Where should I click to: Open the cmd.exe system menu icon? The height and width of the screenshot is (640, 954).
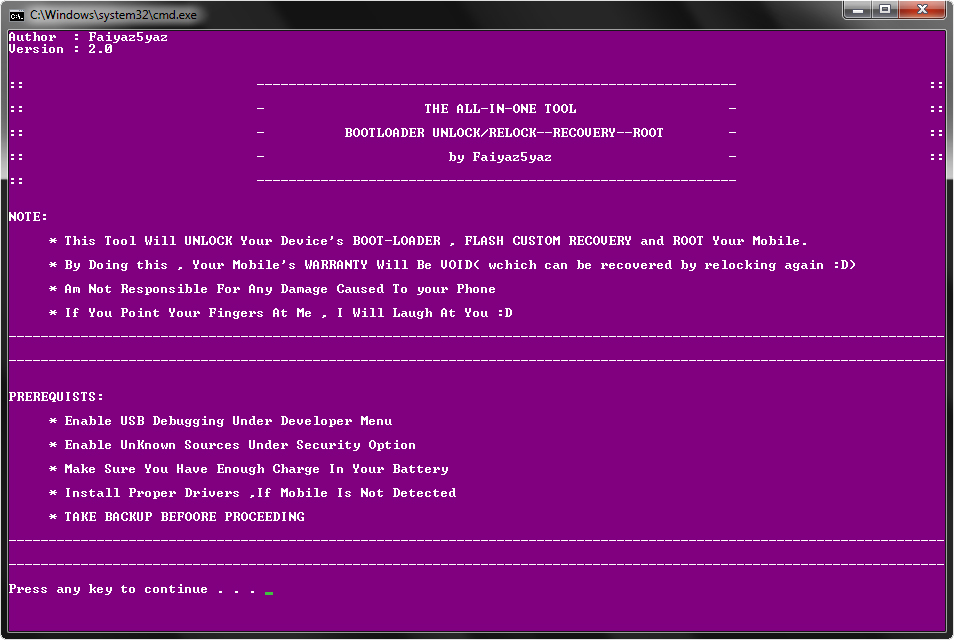[x=16, y=15]
